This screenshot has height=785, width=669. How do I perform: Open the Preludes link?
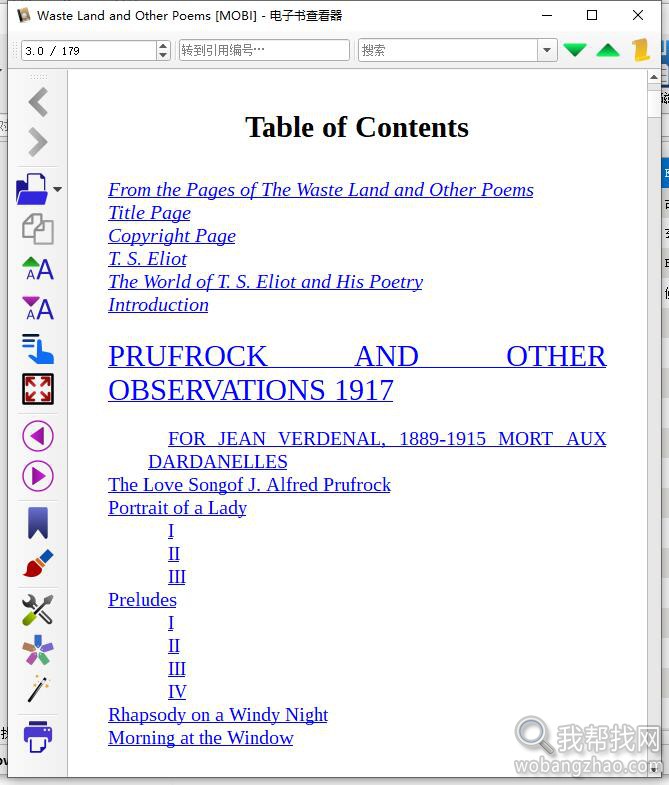[142, 600]
